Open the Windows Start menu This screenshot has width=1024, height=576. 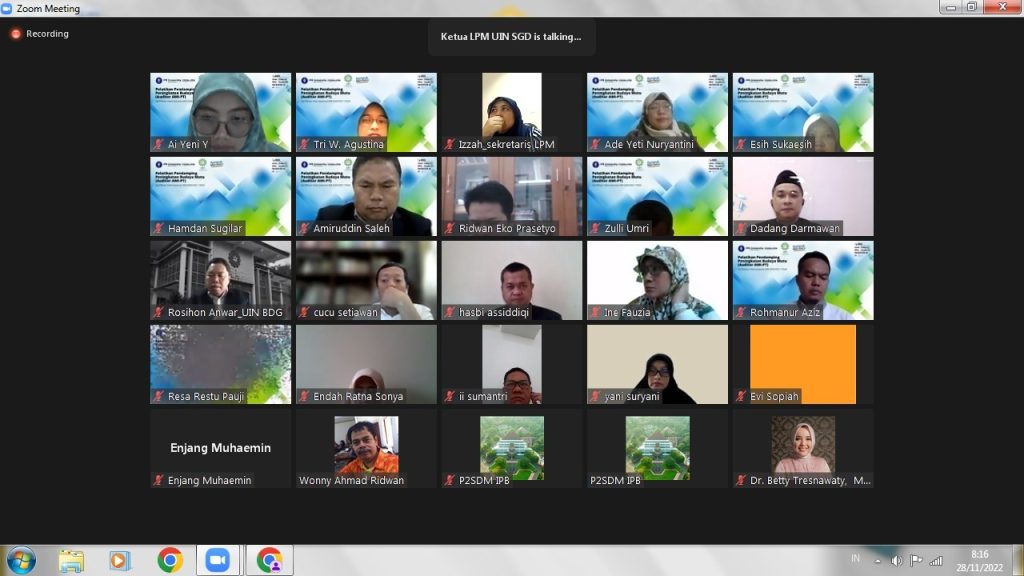[x=20, y=560]
